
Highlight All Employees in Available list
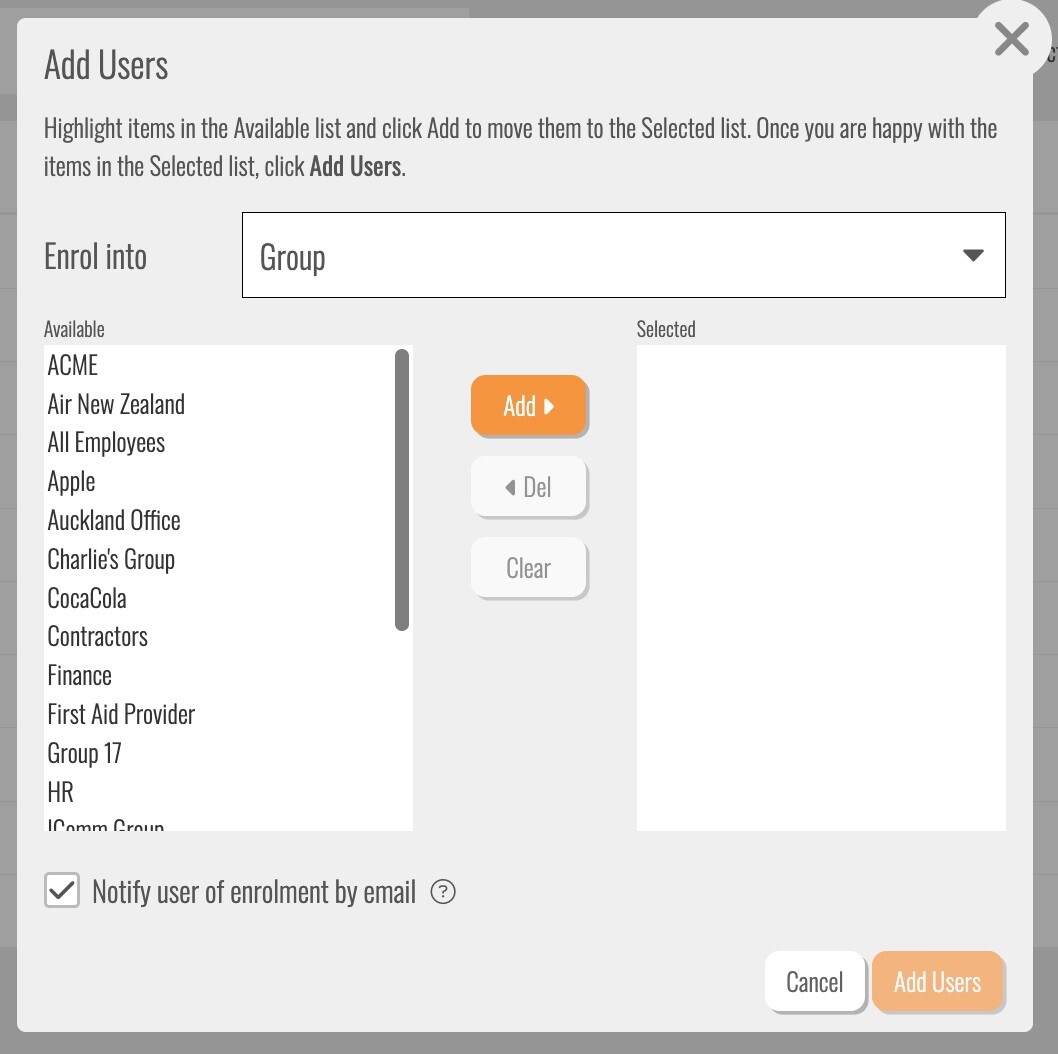click(x=106, y=443)
